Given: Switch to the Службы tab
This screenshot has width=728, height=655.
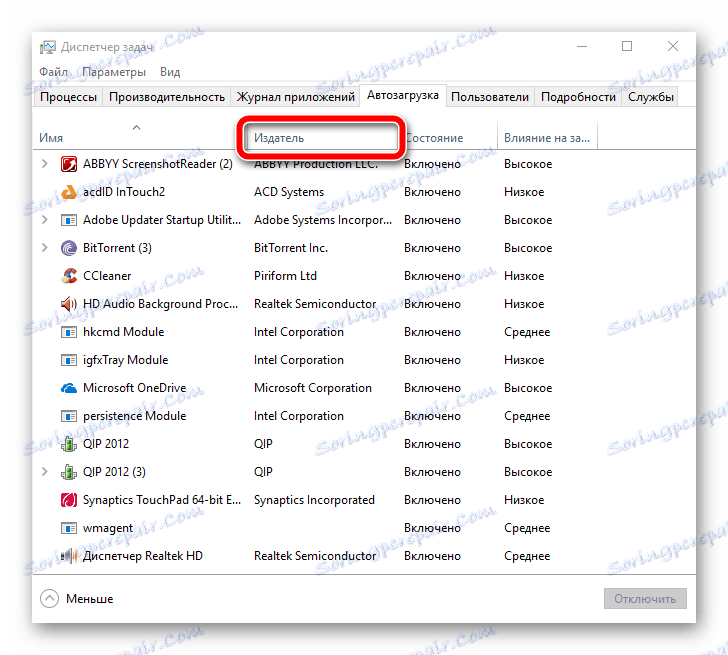Looking at the screenshot, I should [x=650, y=97].
